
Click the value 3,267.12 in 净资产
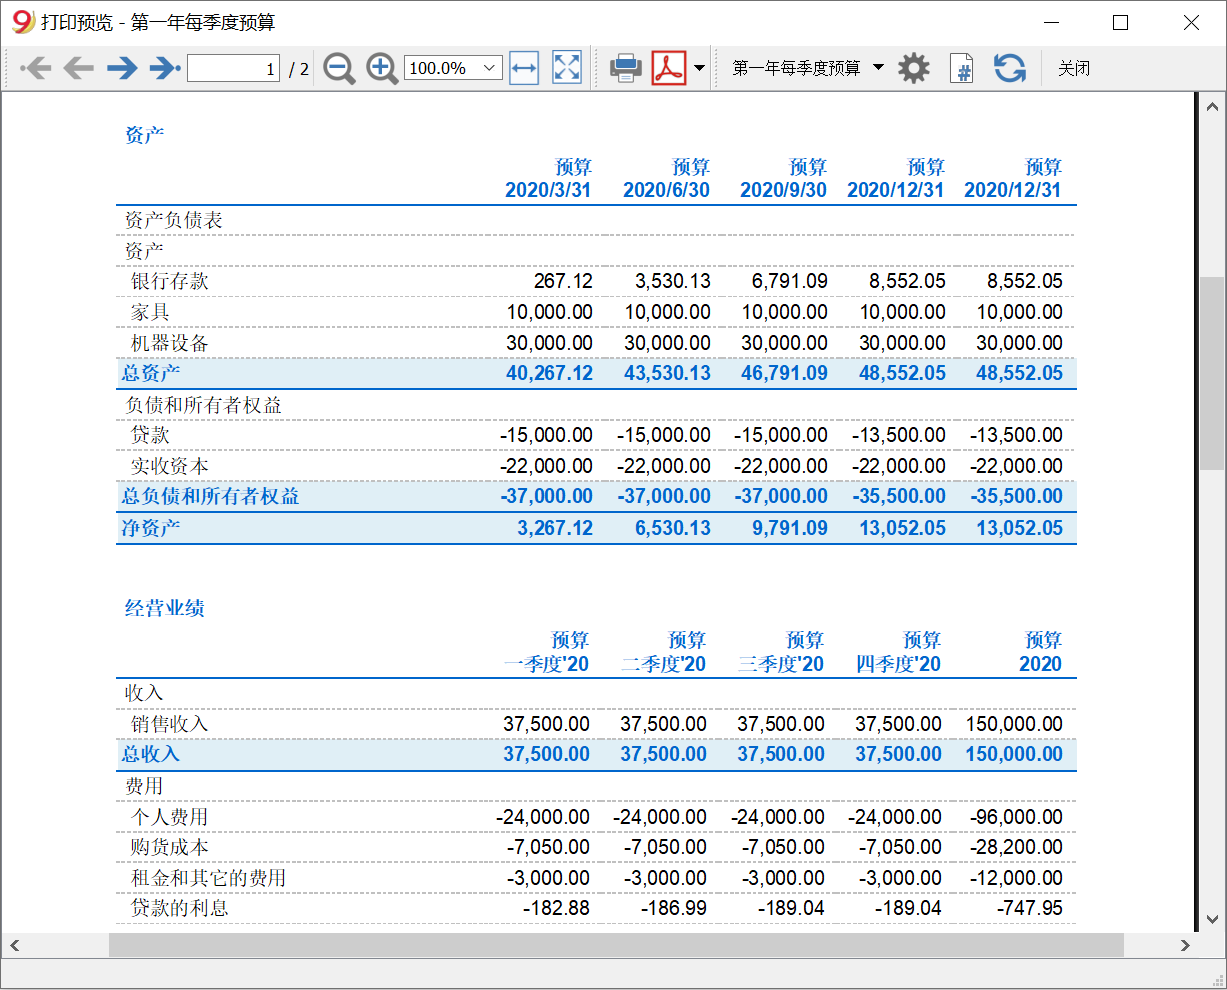click(555, 528)
